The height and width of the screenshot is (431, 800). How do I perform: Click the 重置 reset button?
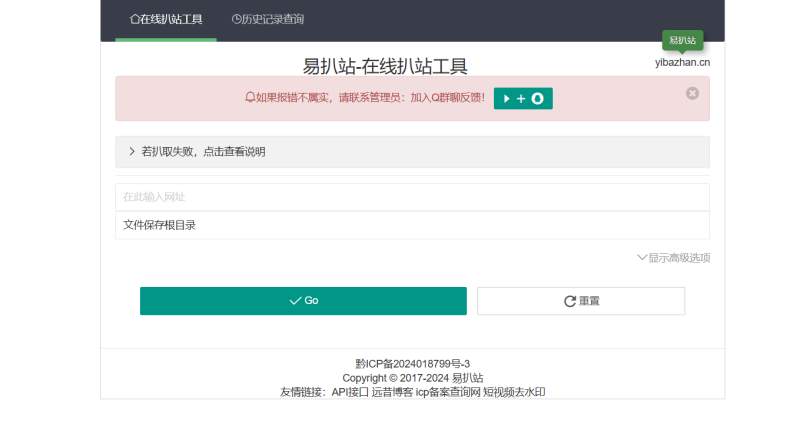pos(581,301)
